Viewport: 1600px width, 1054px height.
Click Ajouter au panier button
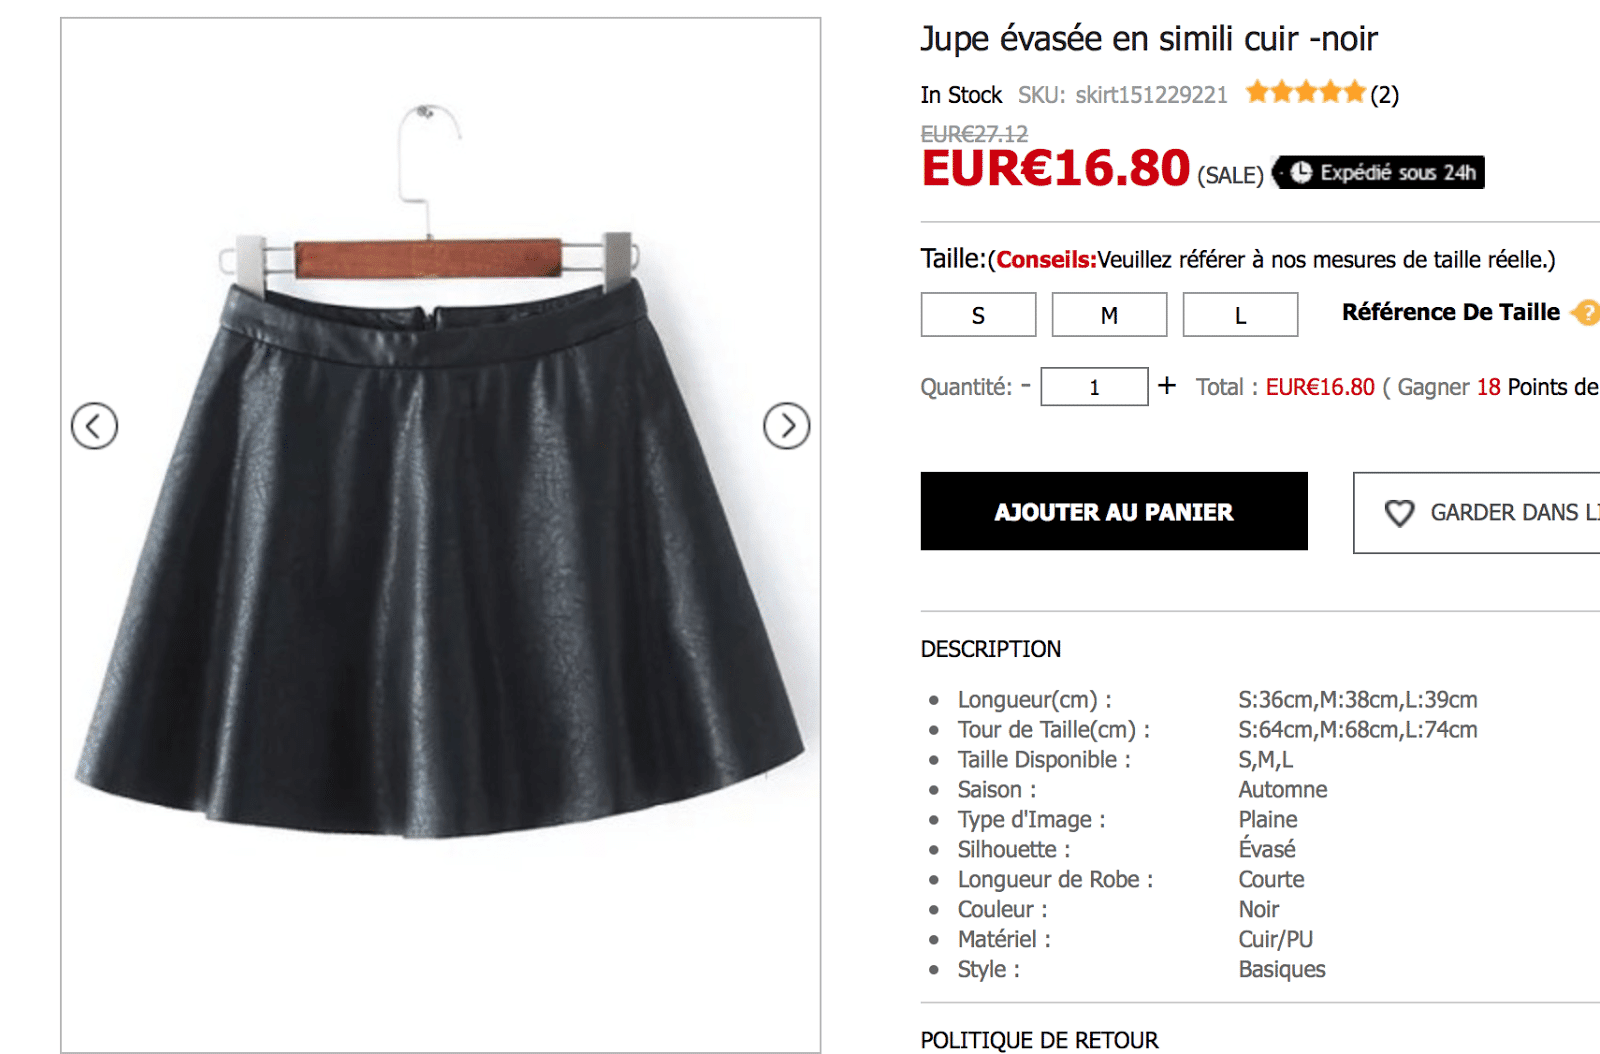coord(1114,511)
